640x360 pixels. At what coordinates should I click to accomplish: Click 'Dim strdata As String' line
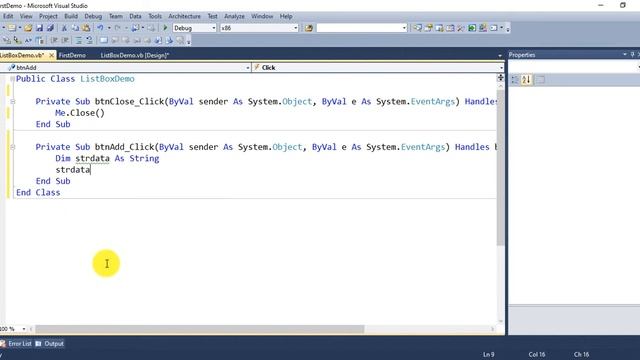[107, 158]
